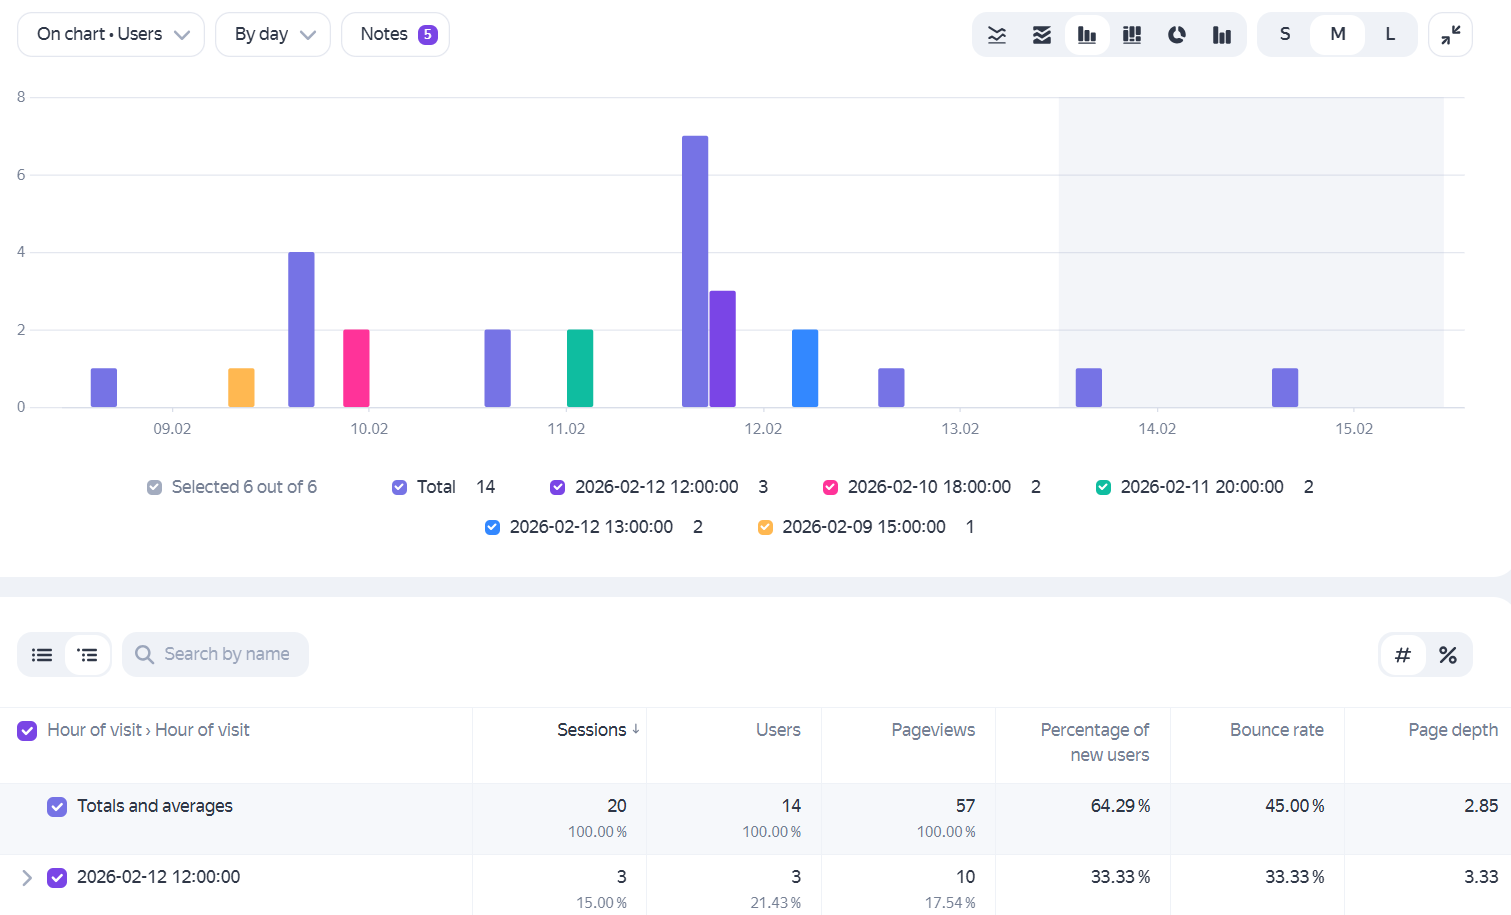Show values as percent symbol
Screen dimensions: 1511x915
click(1448, 655)
